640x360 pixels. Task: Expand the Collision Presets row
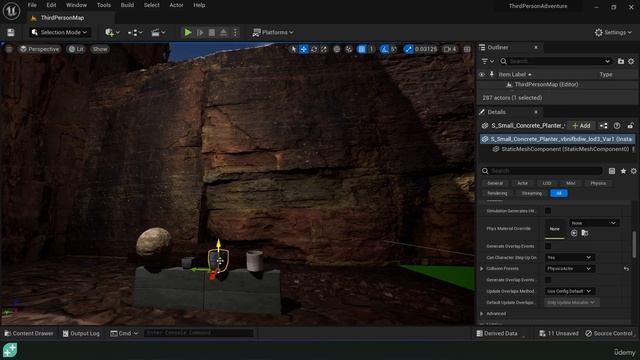point(482,269)
